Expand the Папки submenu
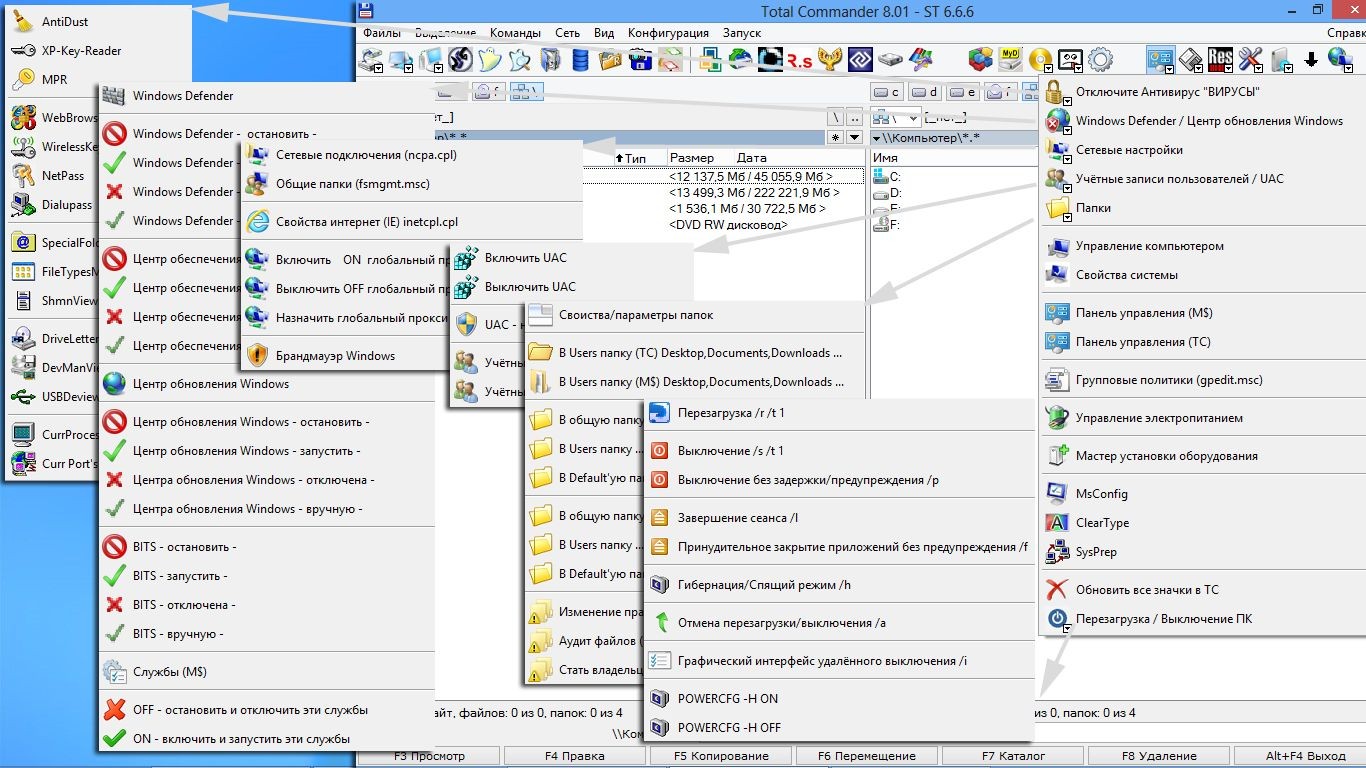 pos(1200,207)
